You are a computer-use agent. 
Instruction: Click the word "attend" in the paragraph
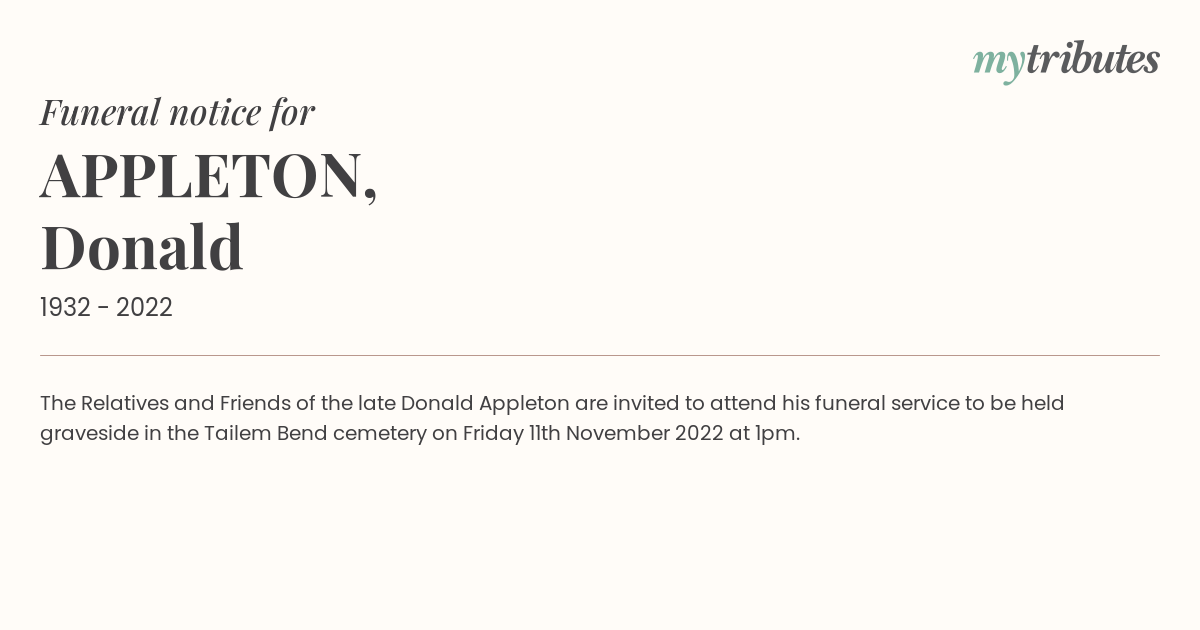click(x=743, y=403)
